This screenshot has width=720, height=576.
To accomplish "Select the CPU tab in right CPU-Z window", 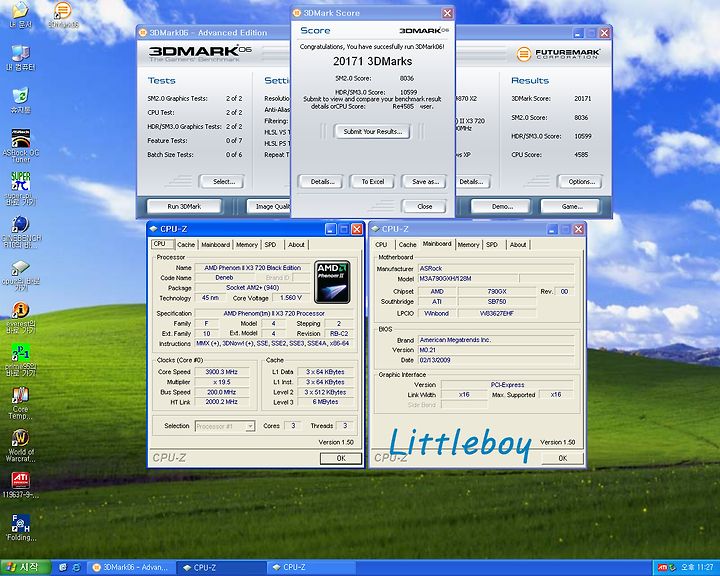I will point(381,245).
